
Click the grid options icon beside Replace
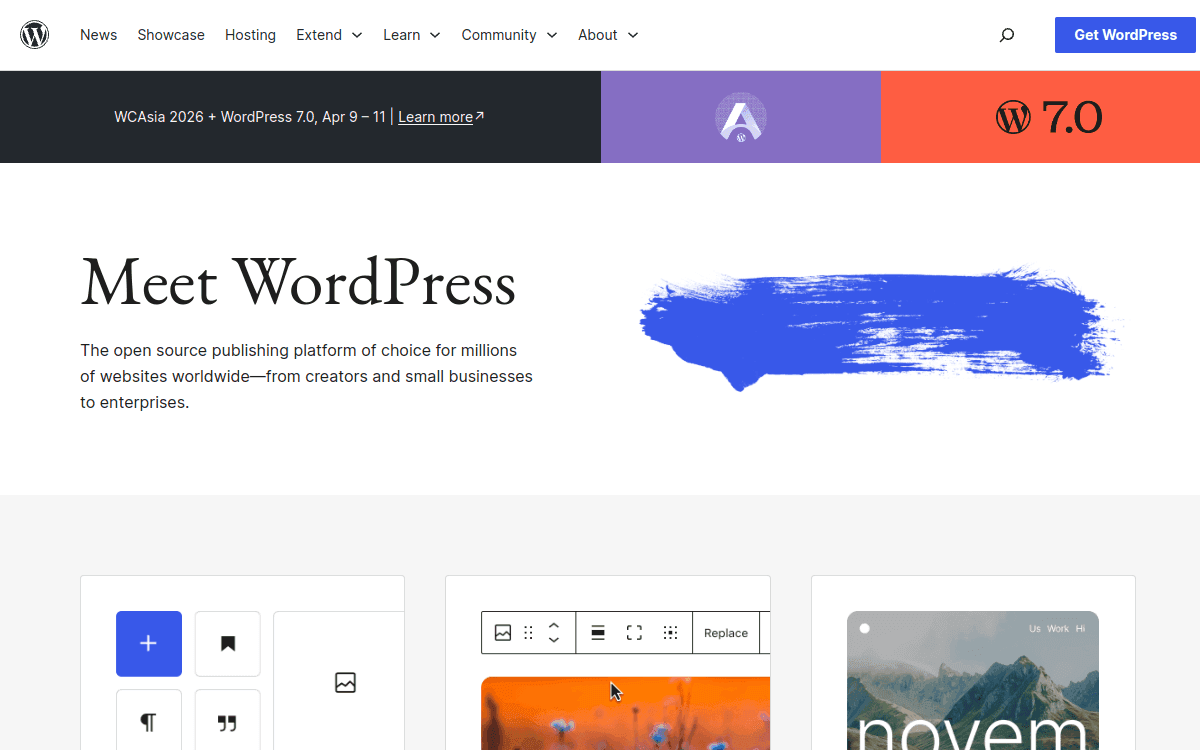(x=668, y=632)
